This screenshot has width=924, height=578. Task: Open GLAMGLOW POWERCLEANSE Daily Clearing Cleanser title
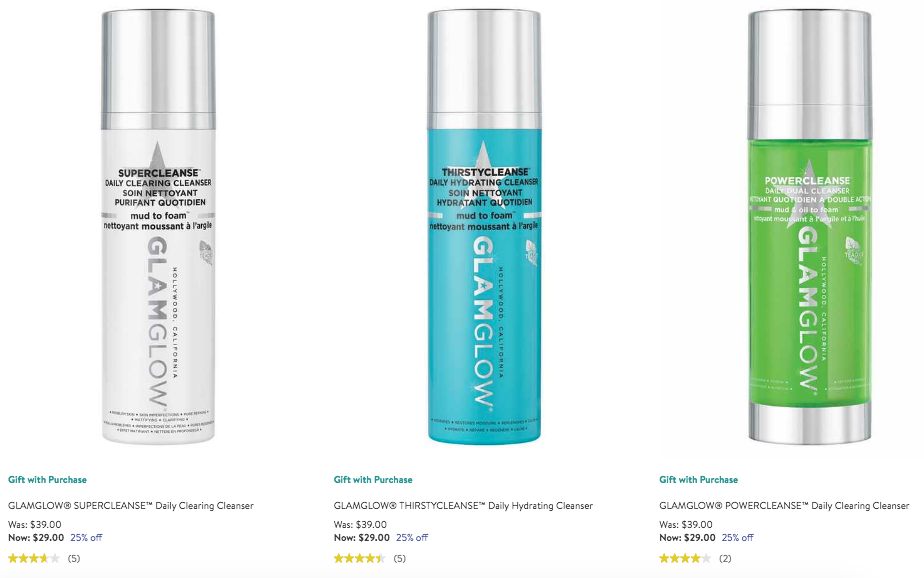(784, 506)
